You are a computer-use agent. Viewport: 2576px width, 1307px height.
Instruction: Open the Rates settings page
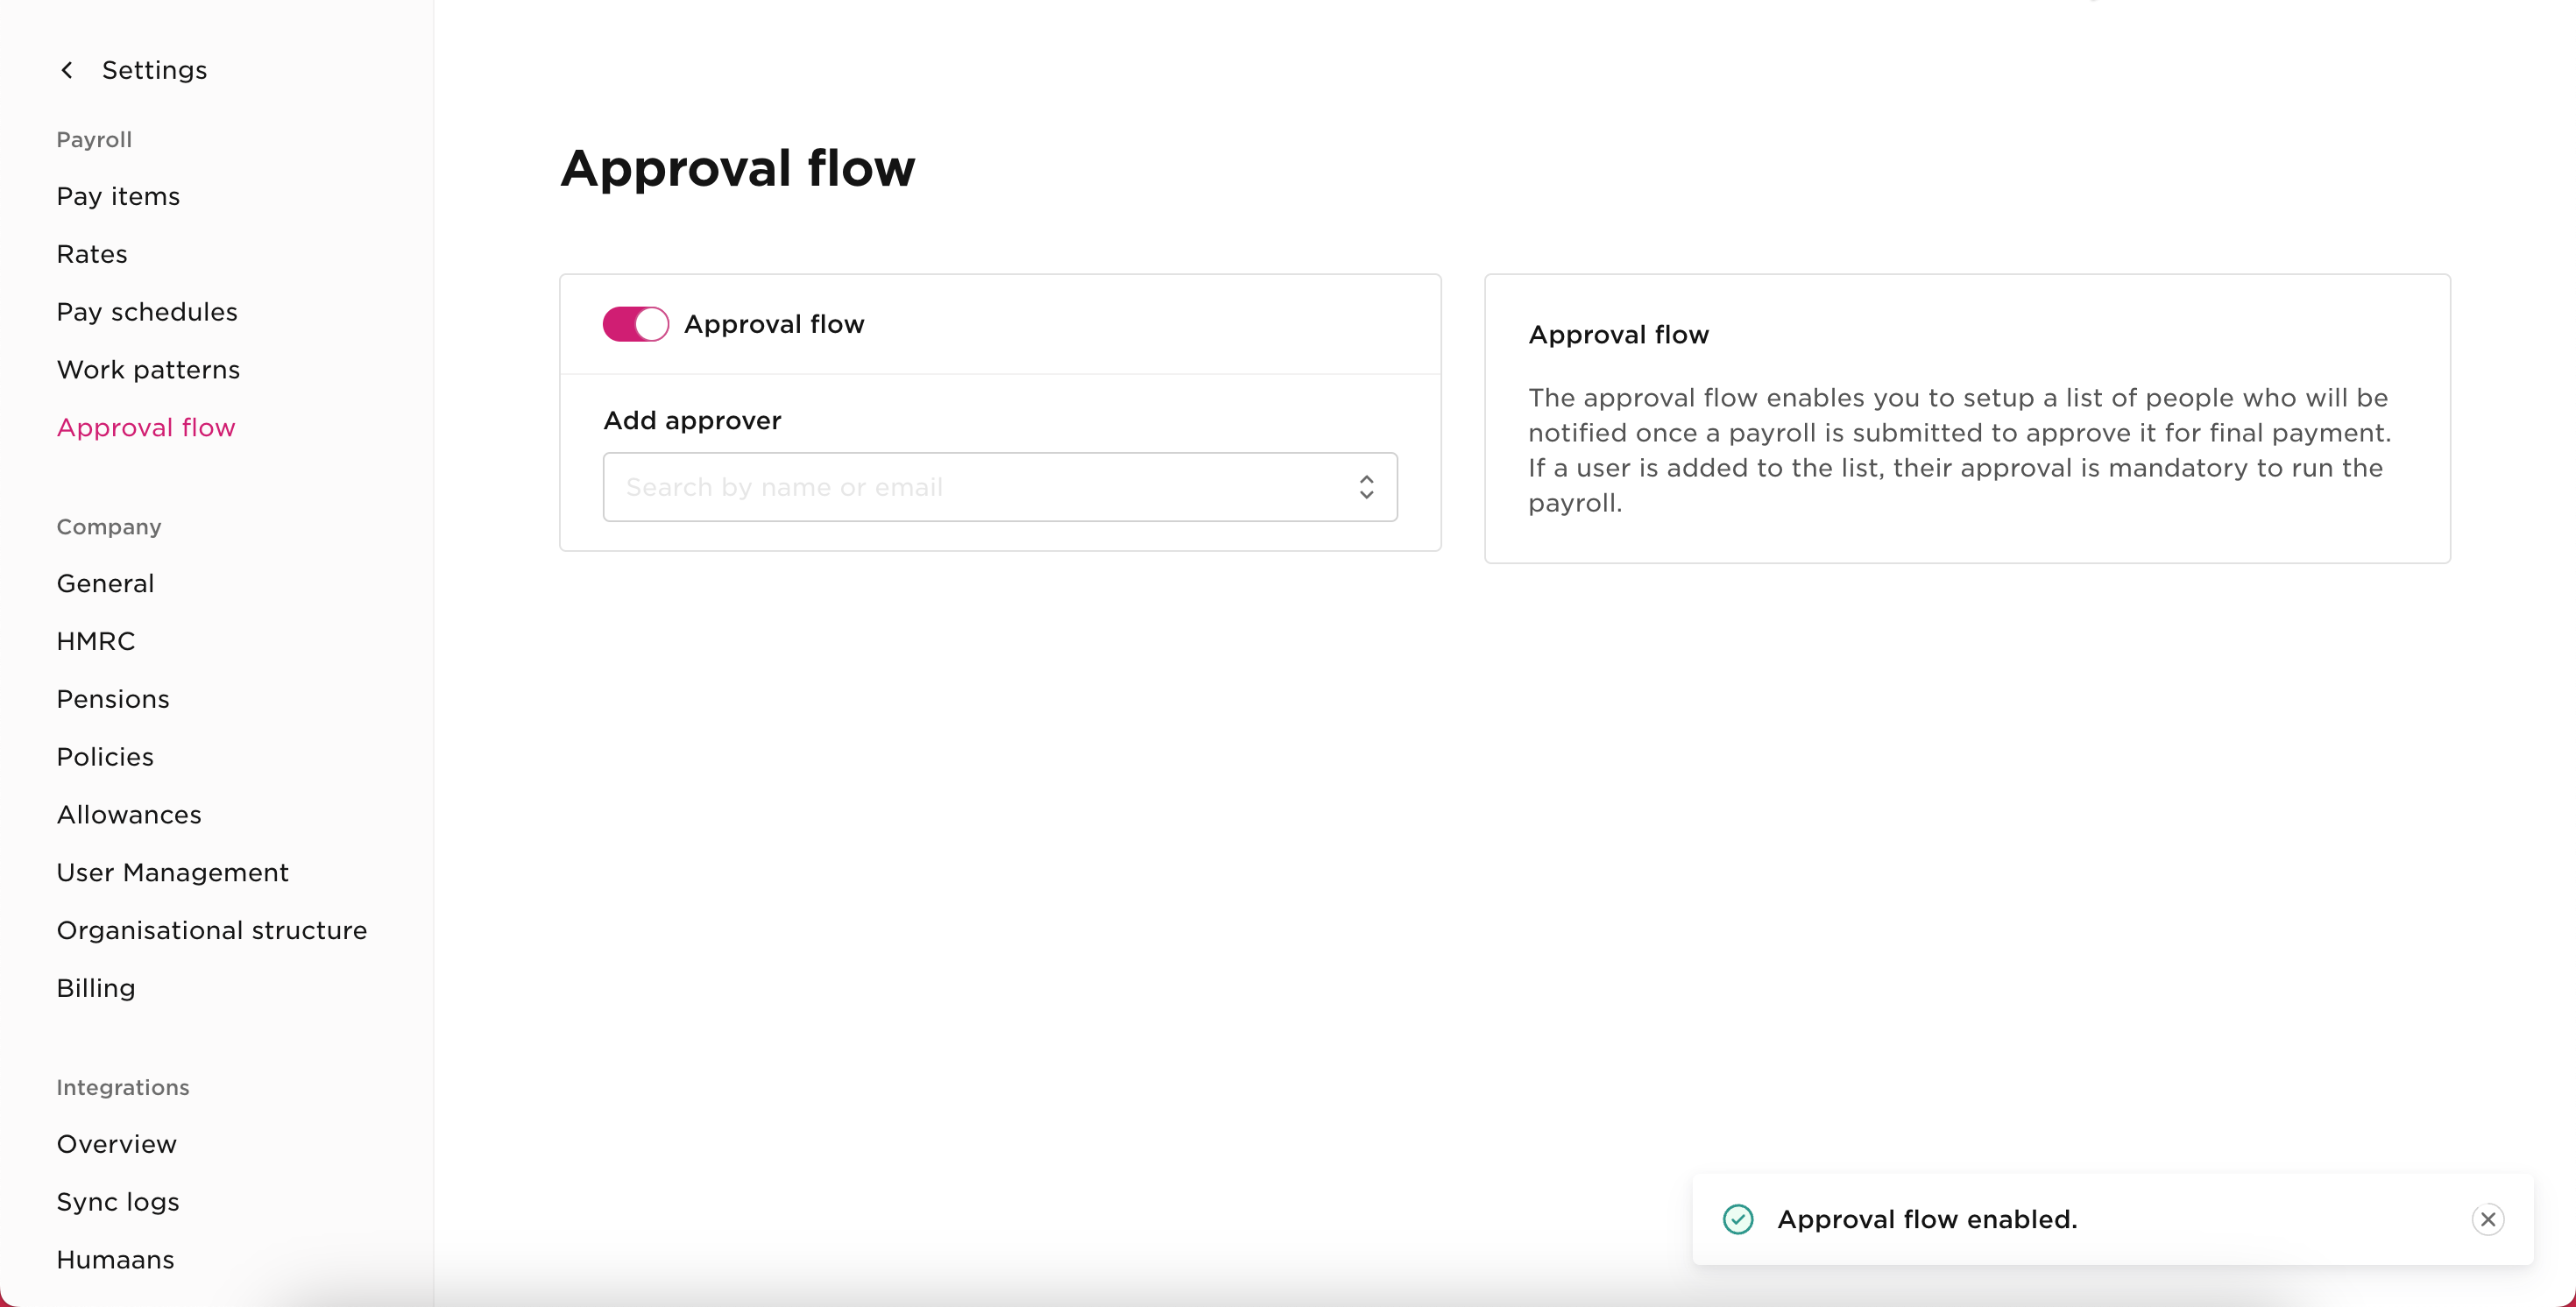pyautogui.click(x=91, y=253)
